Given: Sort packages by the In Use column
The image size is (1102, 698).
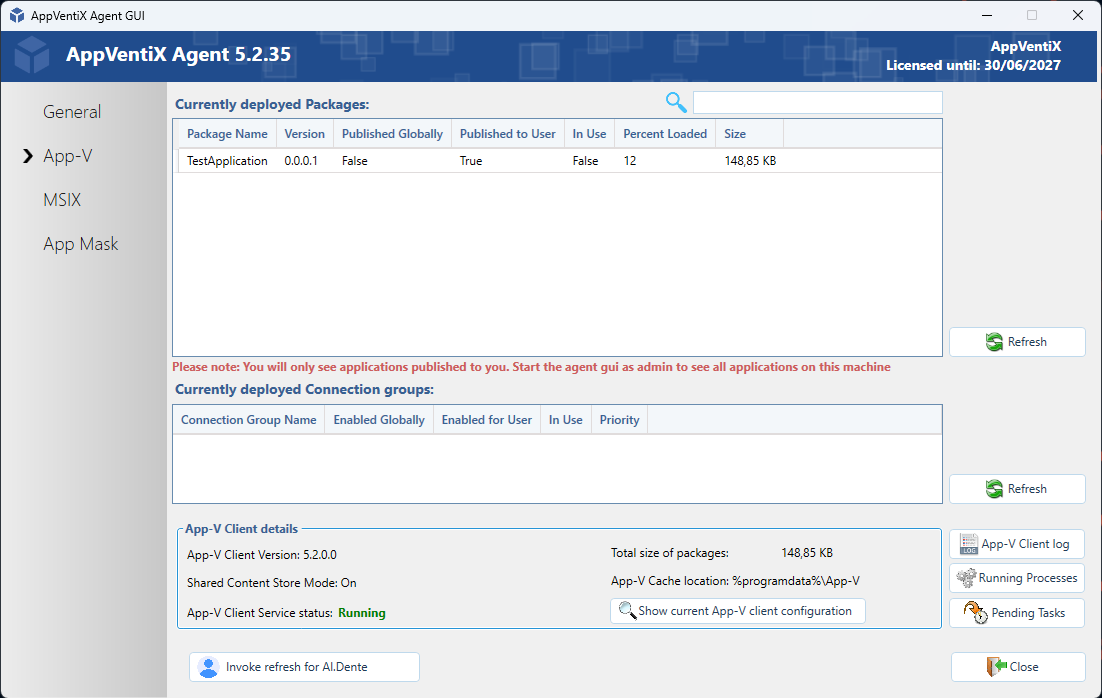Looking at the screenshot, I should 589,134.
